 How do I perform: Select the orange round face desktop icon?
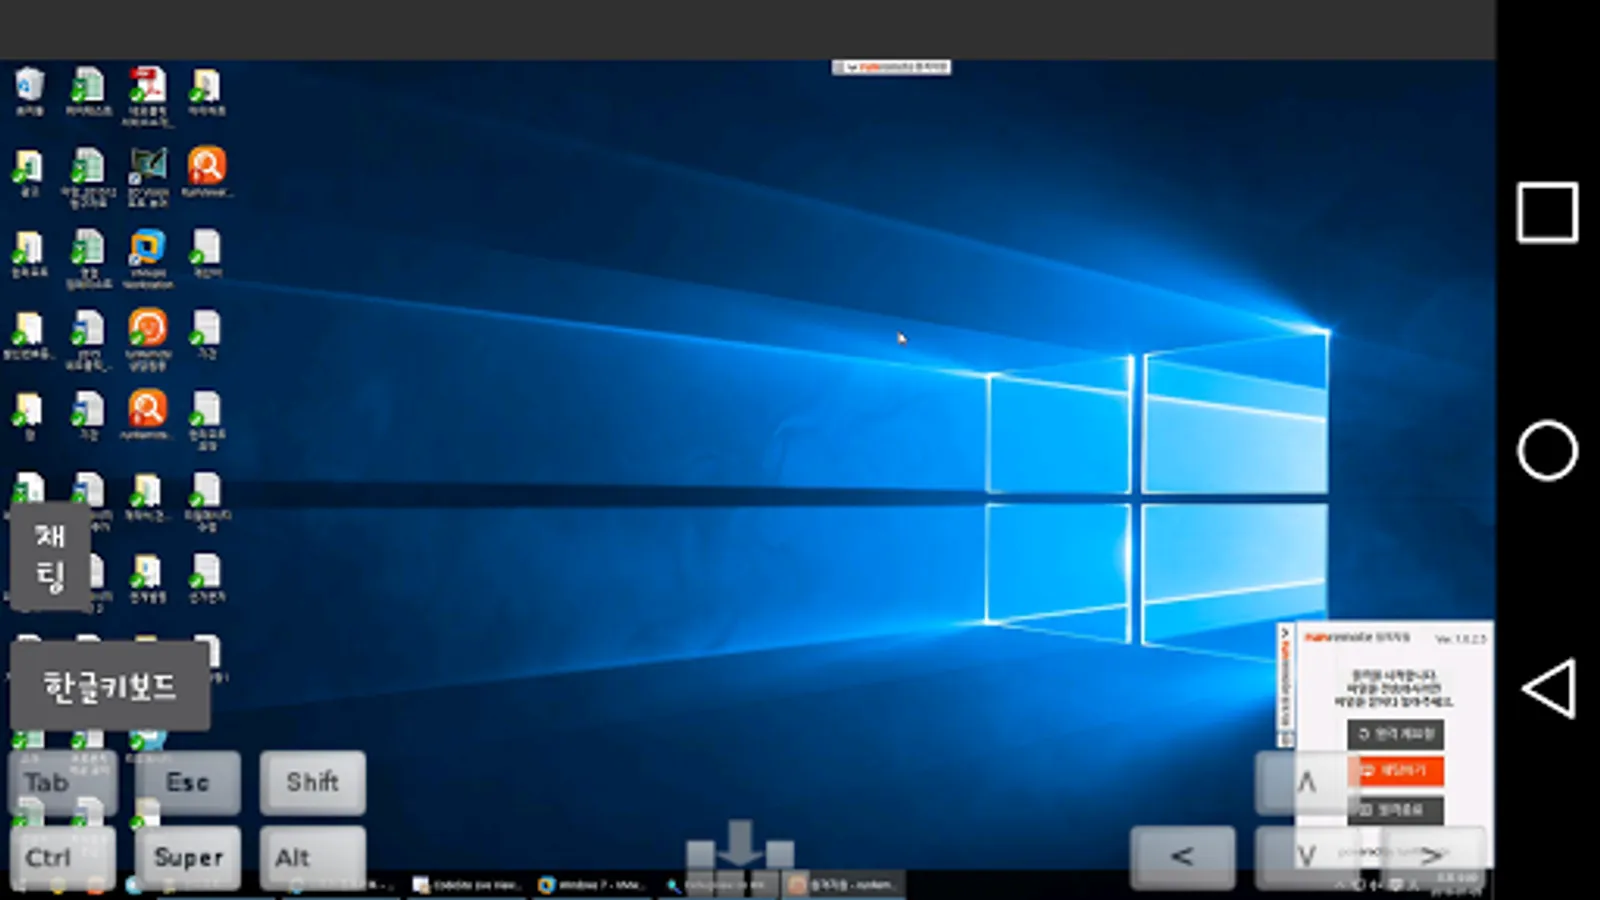[147, 339]
